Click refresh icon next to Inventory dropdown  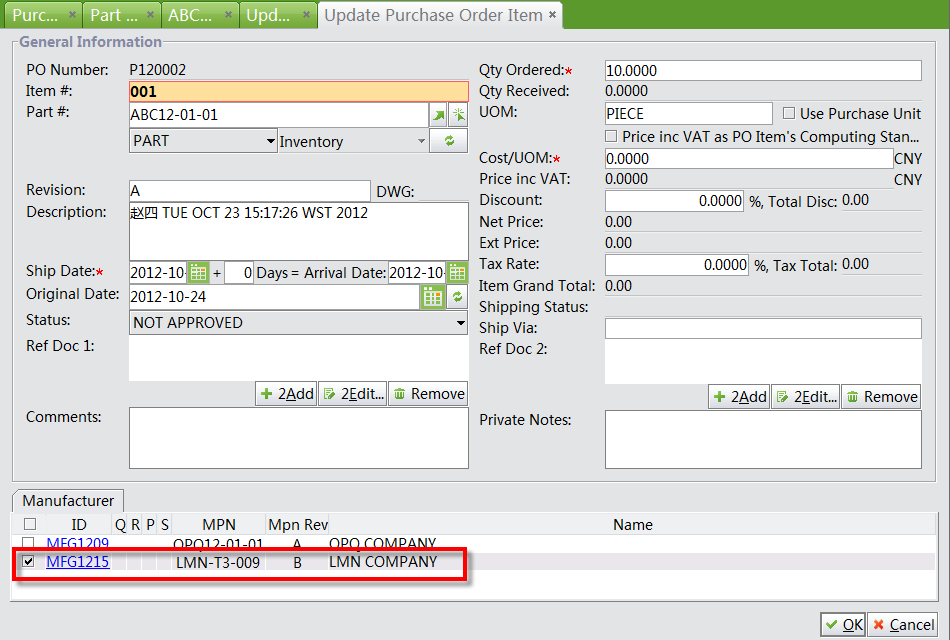tap(448, 141)
